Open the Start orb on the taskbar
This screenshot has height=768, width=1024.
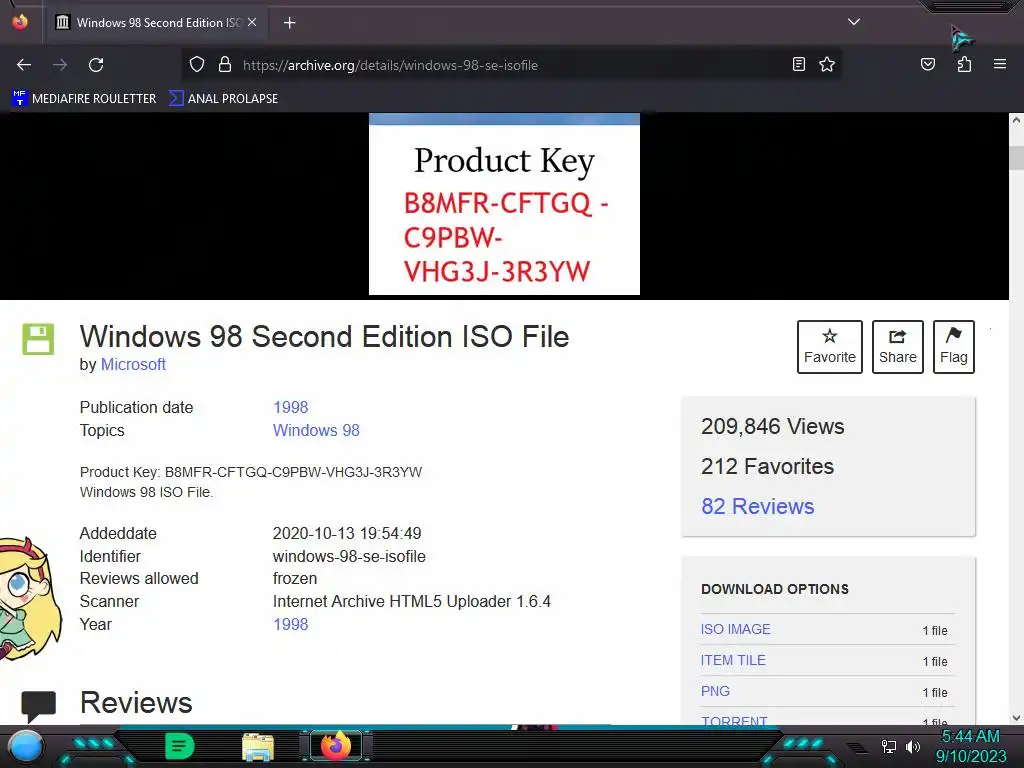point(26,747)
